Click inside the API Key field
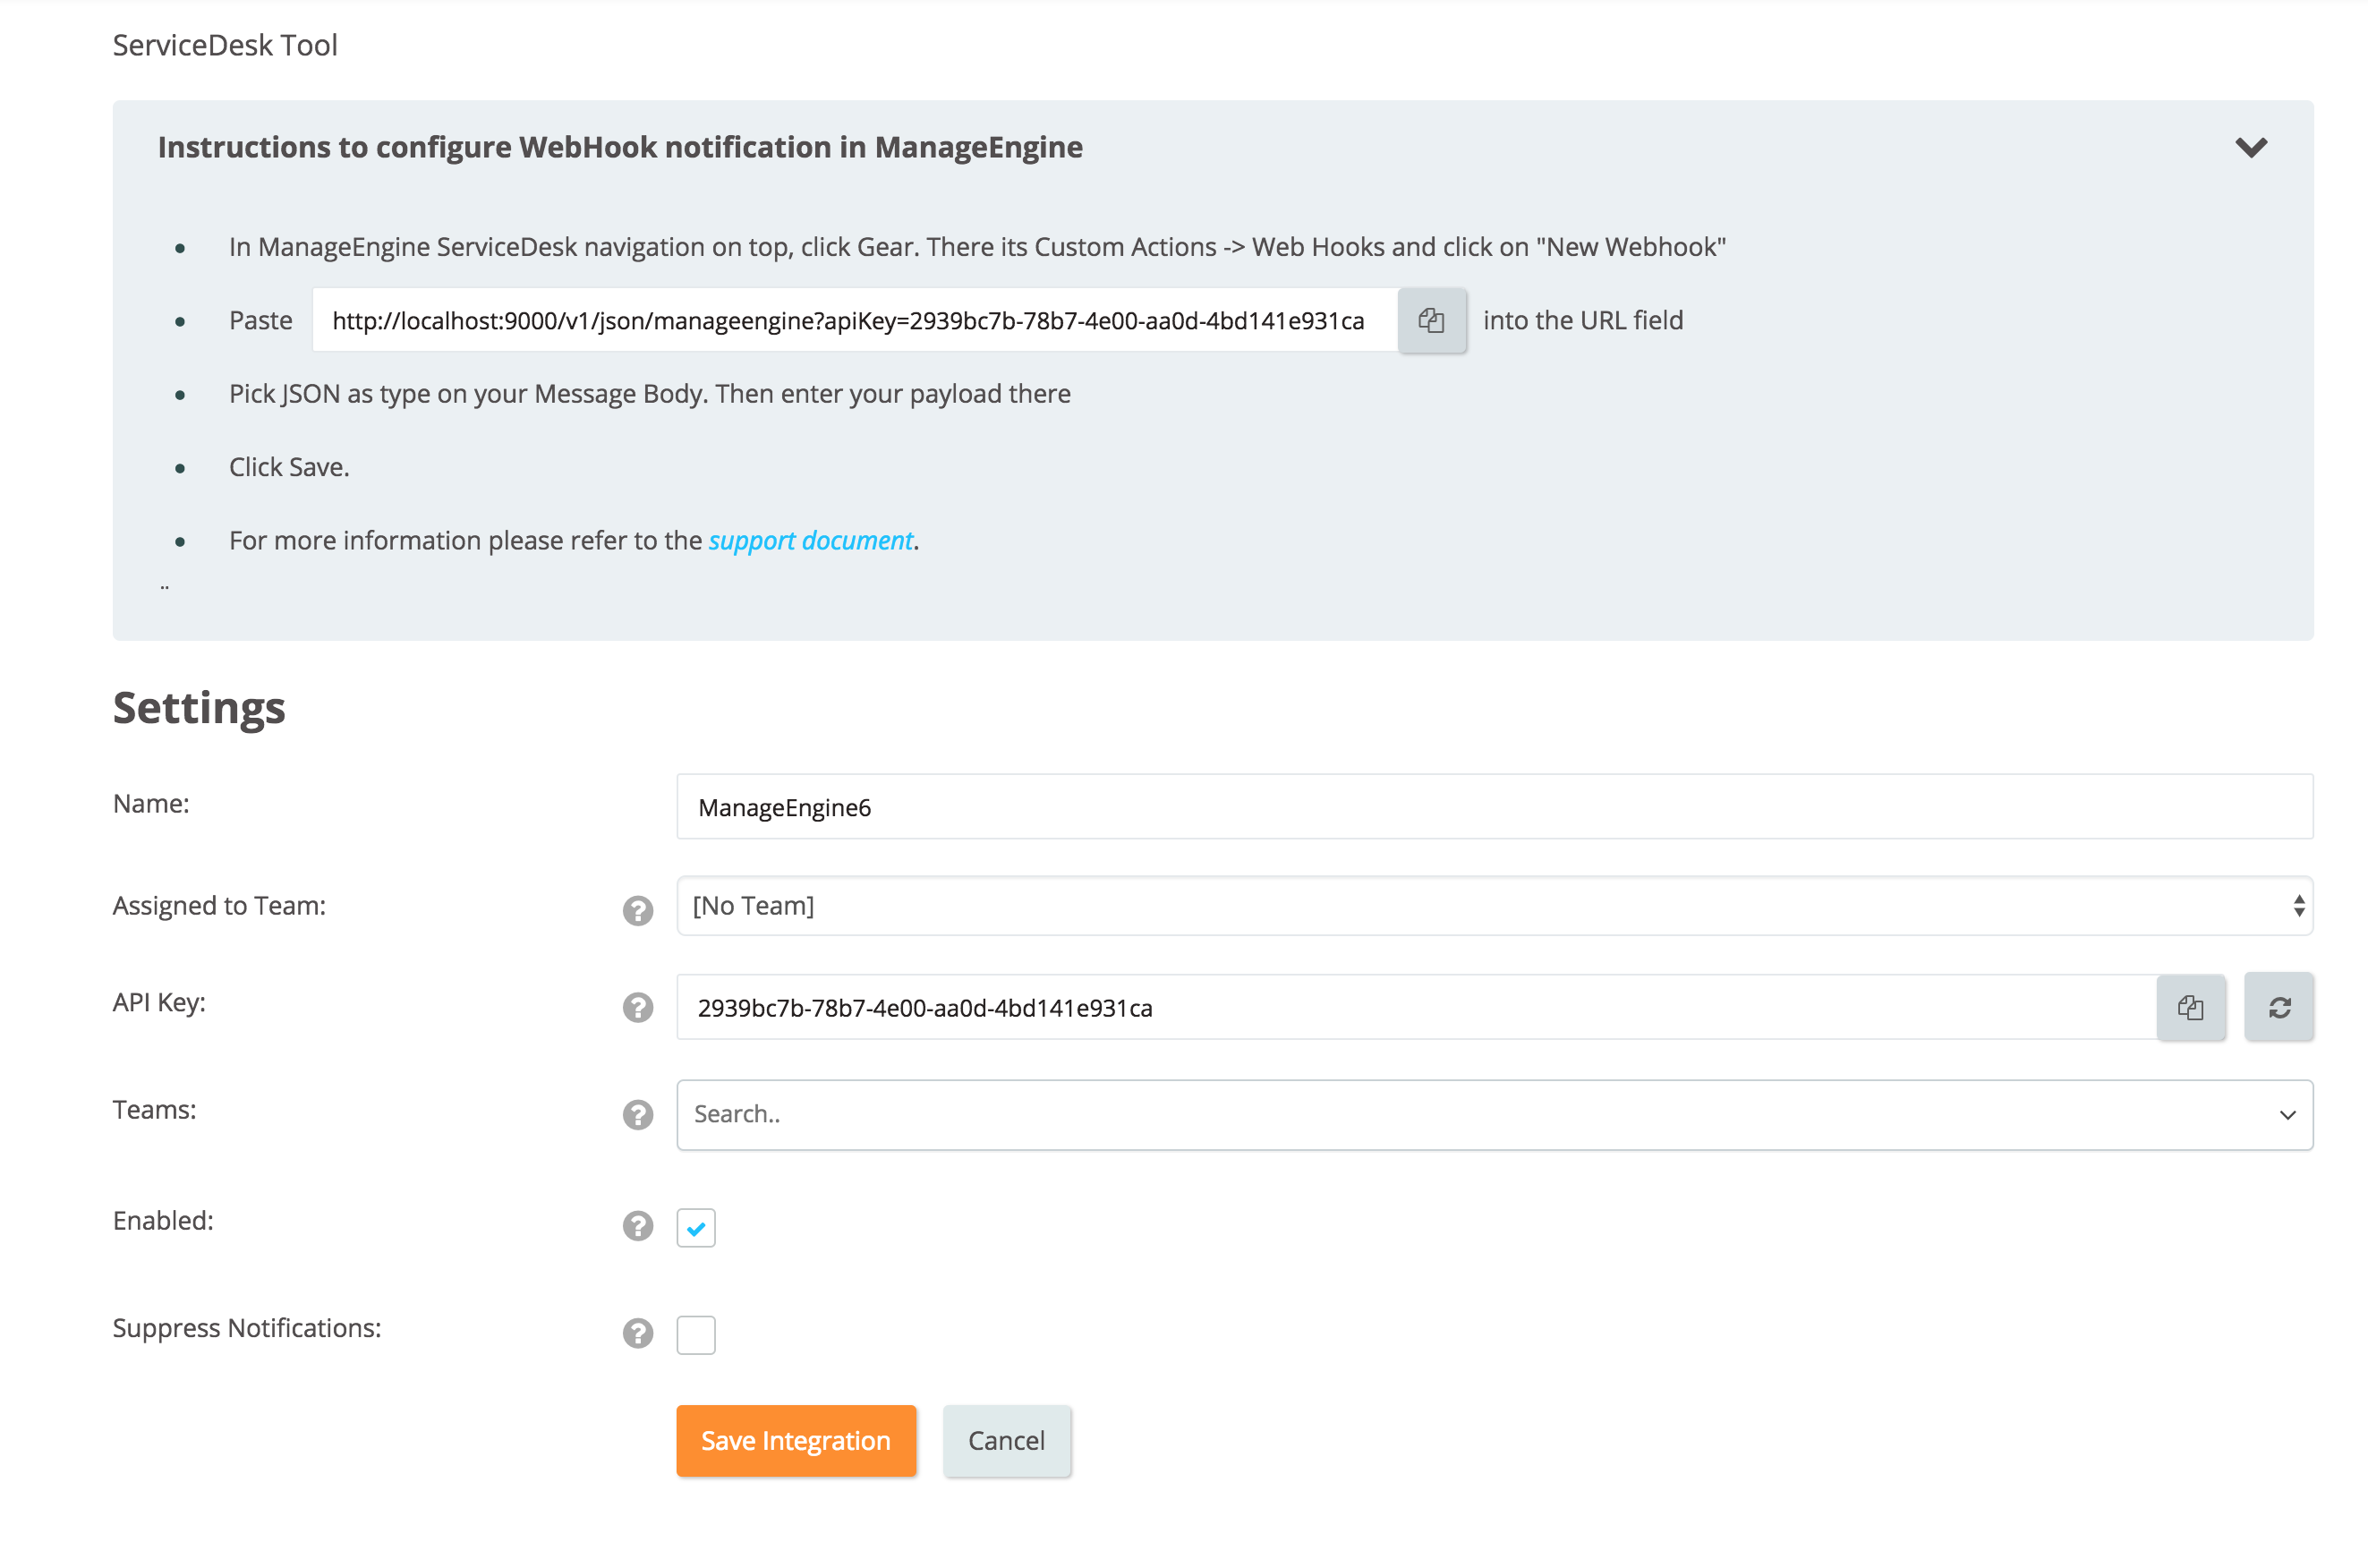The image size is (2368, 1568). pyautogui.click(x=1414, y=1007)
